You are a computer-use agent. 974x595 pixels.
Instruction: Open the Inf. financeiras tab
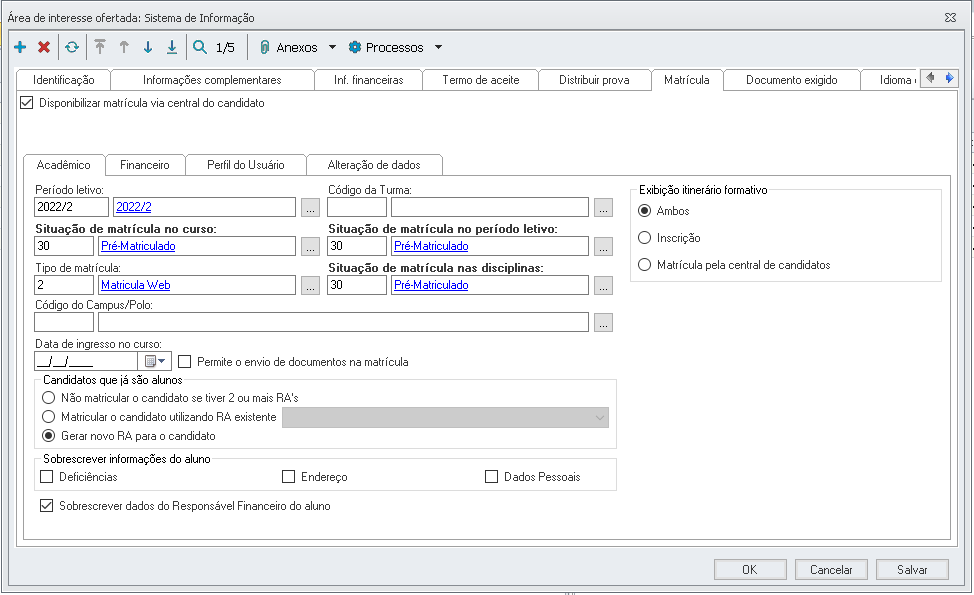[368, 79]
